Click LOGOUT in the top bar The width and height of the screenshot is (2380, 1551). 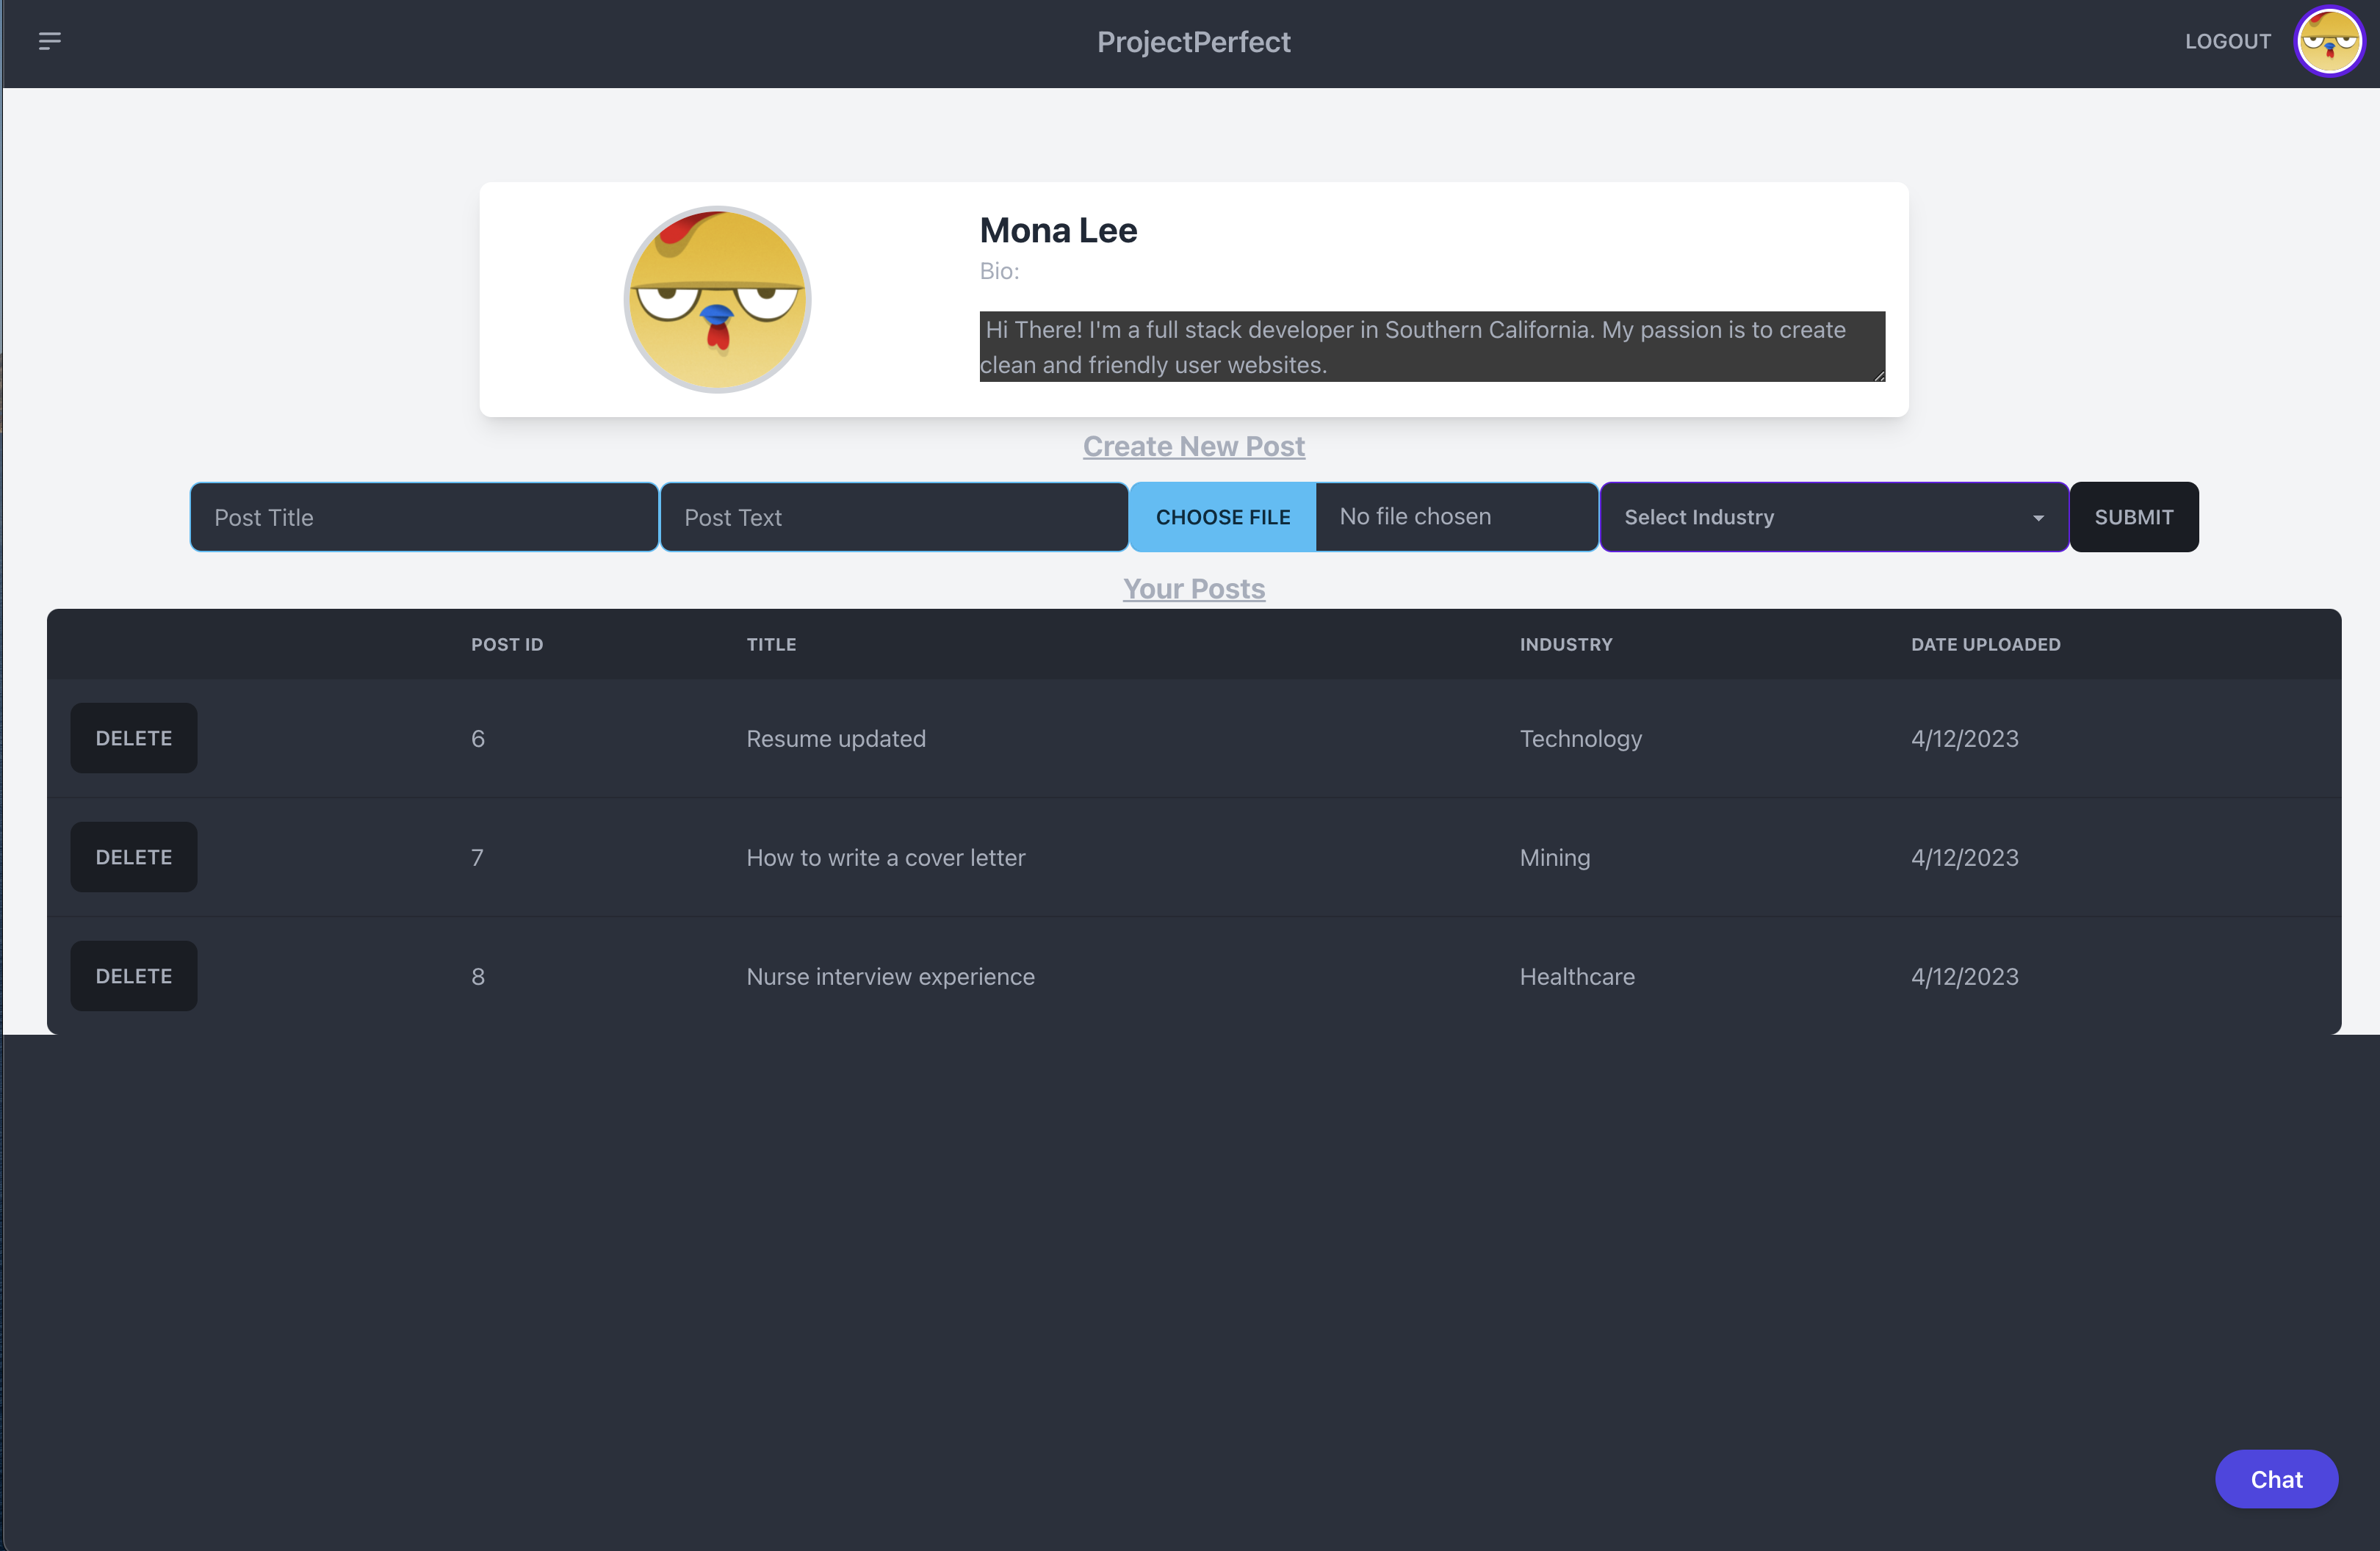point(2227,41)
